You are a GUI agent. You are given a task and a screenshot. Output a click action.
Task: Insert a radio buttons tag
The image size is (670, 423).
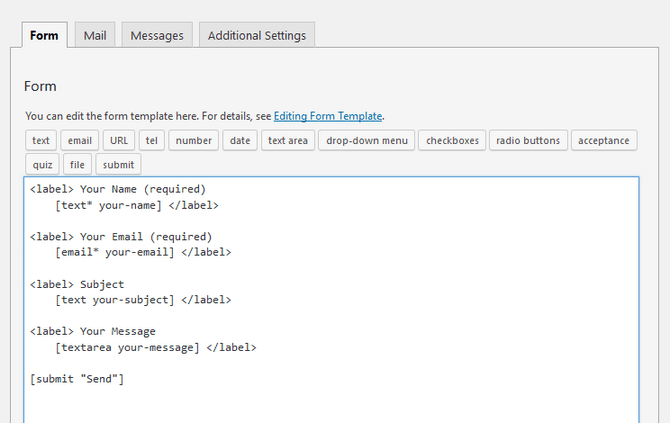[x=529, y=140]
